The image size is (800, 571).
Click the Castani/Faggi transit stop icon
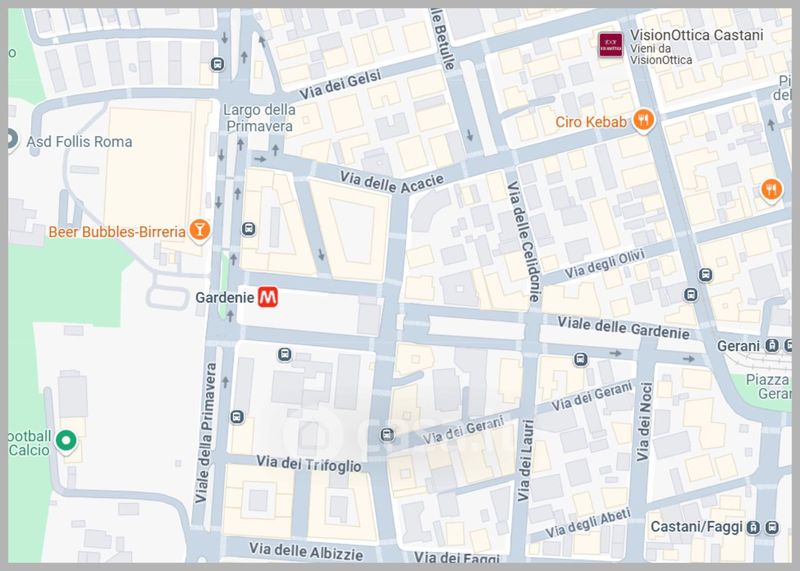(753, 528)
